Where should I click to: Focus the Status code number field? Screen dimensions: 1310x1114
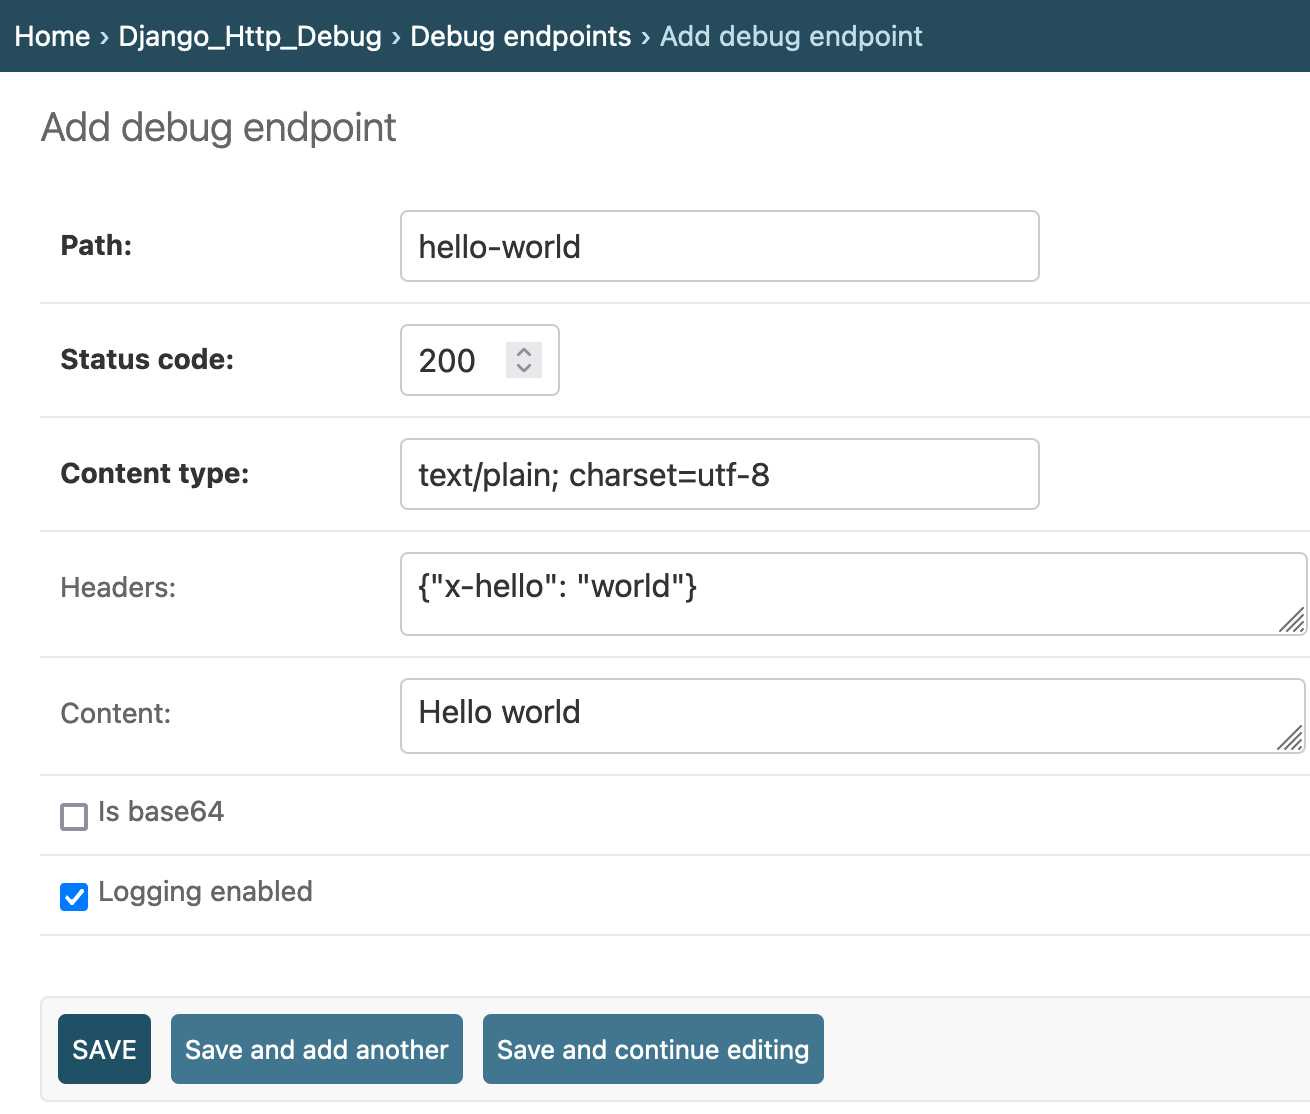click(x=479, y=360)
